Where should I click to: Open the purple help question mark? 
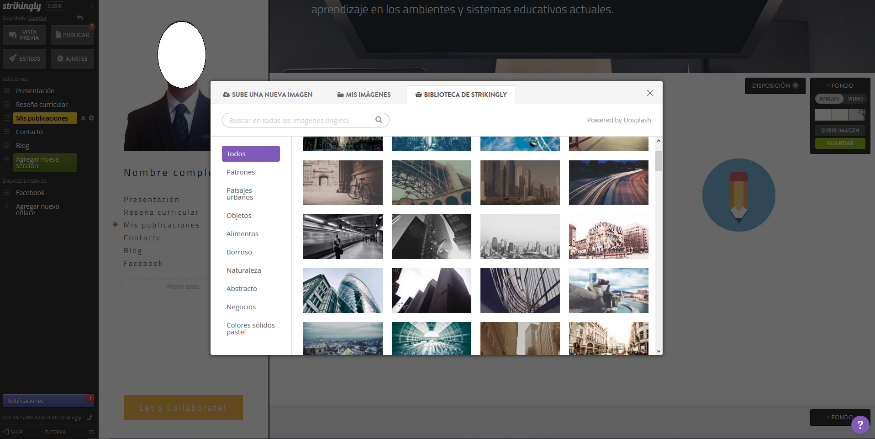pyautogui.click(x=861, y=425)
